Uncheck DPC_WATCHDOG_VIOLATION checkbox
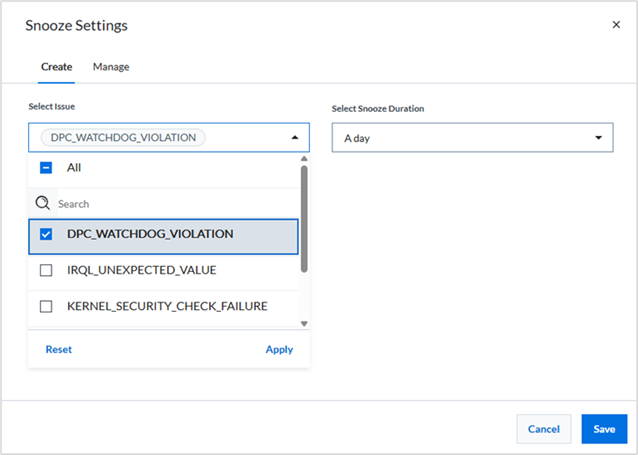Screen dimensions: 638x455 pos(46,234)
